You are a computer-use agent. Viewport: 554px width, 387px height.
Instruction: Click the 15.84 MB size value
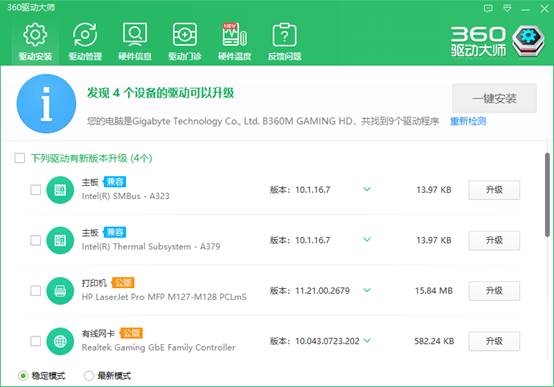434,291
